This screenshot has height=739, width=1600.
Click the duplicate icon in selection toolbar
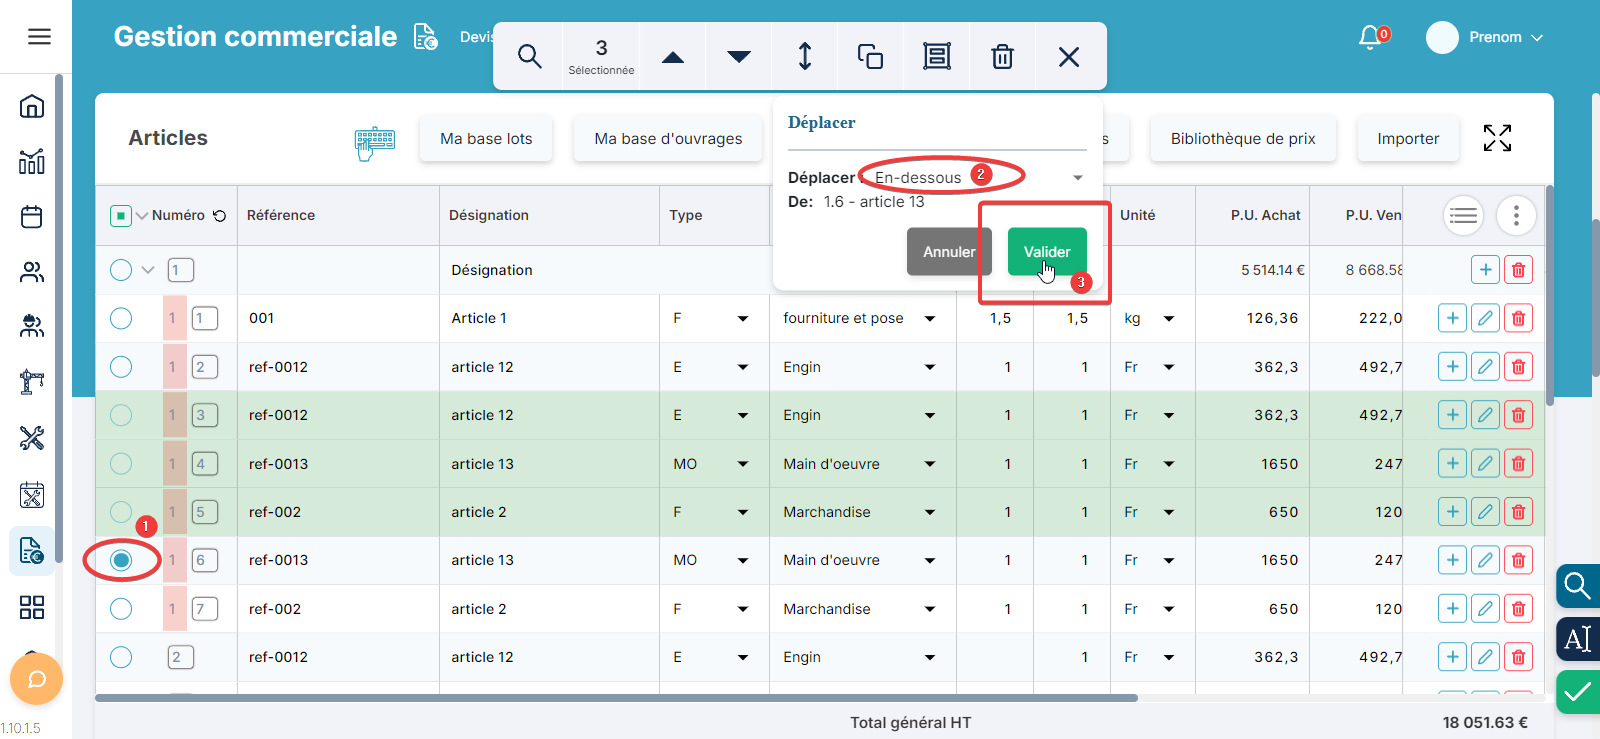point(870,57)
